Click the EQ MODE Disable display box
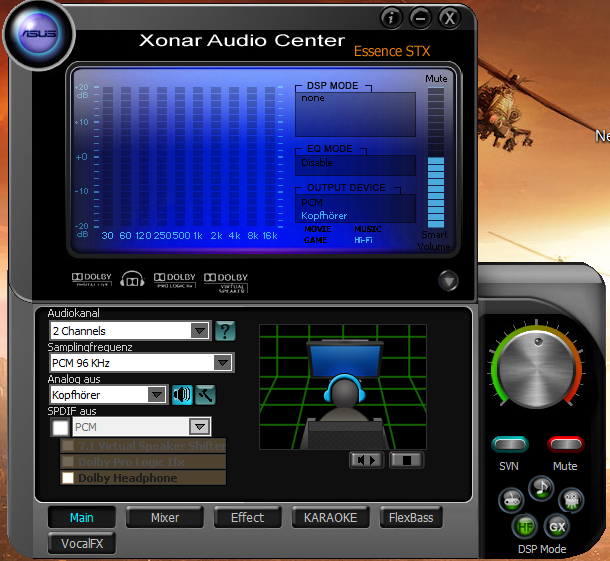This screenshot has height=561, width=610. point(355,165)
